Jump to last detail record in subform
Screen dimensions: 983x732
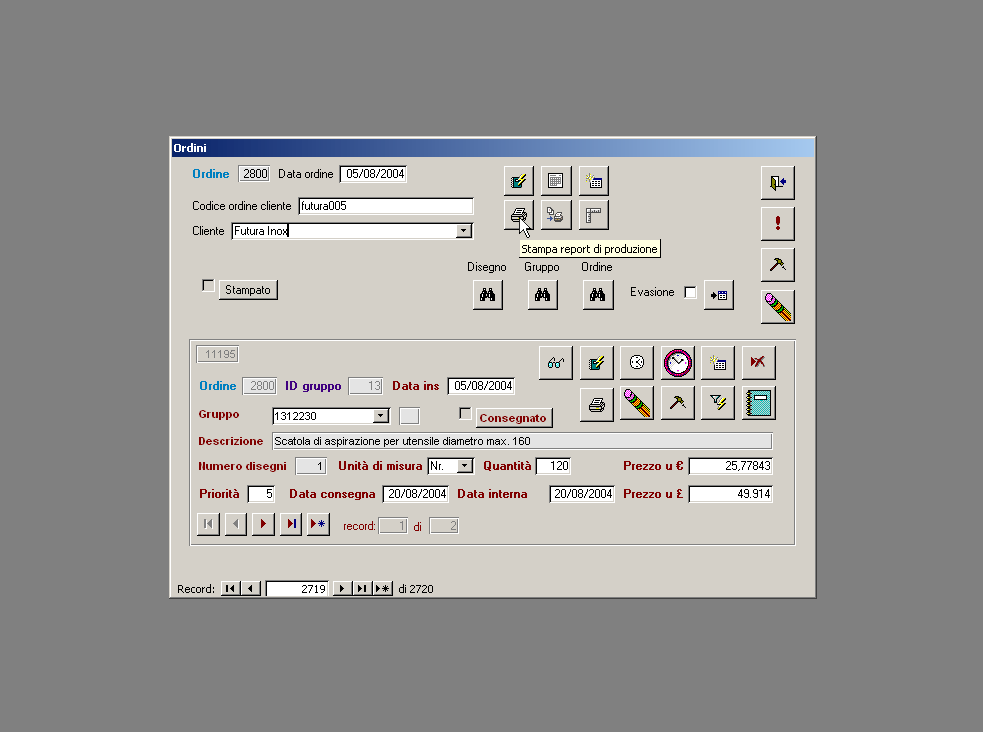[291, 524]
